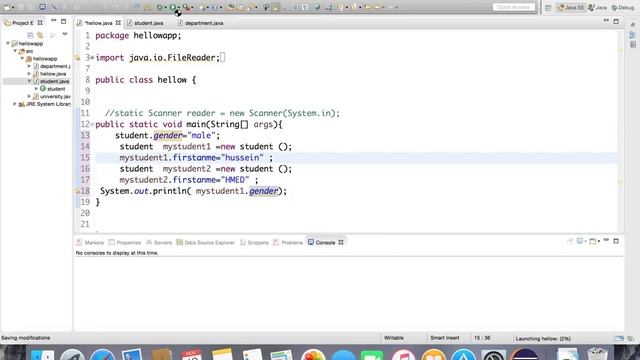
Task: Switch to the Java perspective
Action: (598, 7)
